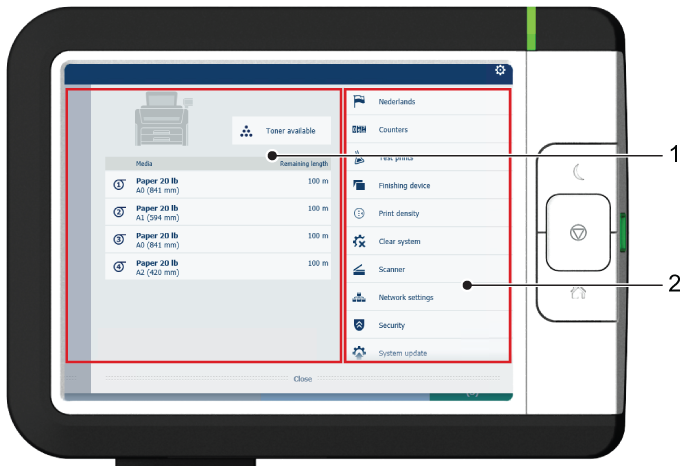
Task: Click the Network settings icon
Action: pyautogui.click(x=360, y=298)
